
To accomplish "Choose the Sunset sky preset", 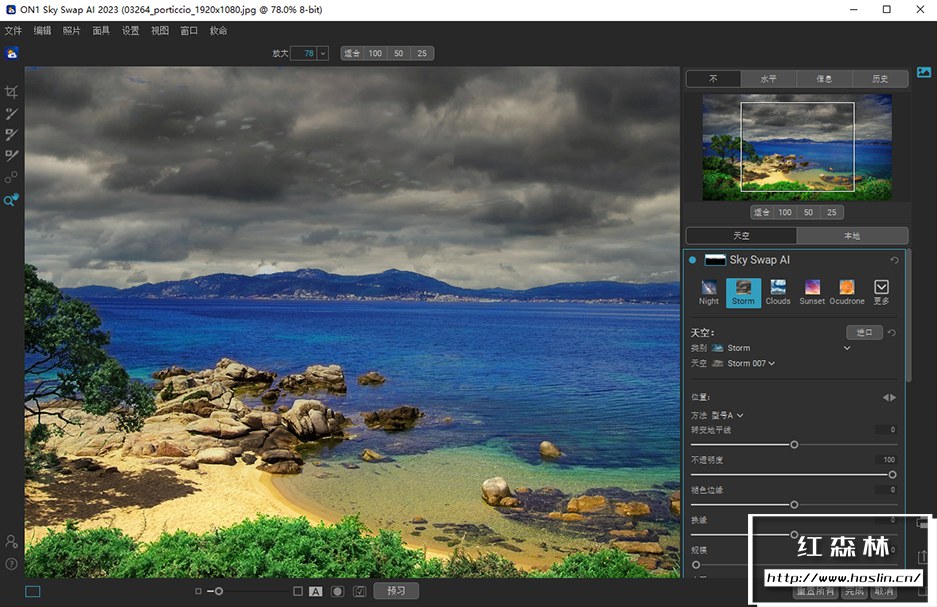I will tap(812, 291).
